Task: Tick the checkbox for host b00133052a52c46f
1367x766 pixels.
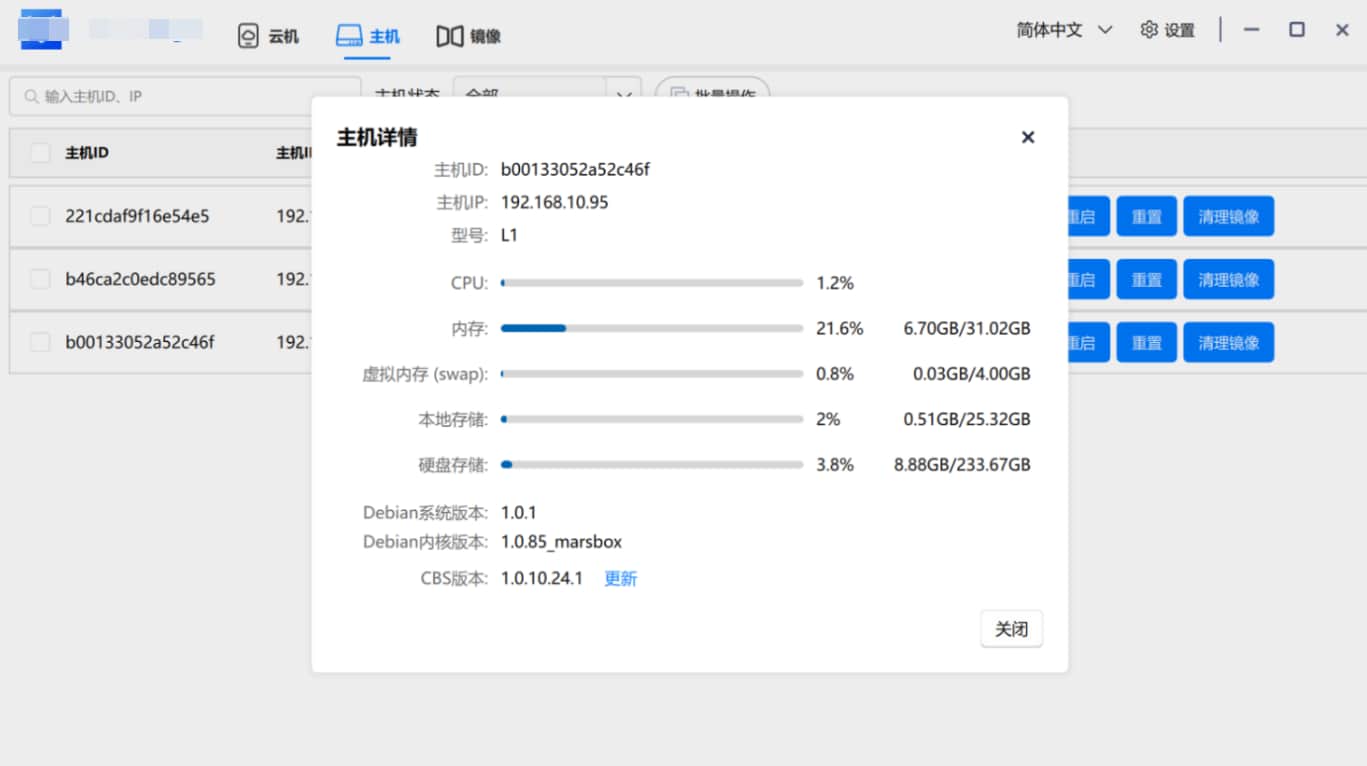Action: point(40,342)
